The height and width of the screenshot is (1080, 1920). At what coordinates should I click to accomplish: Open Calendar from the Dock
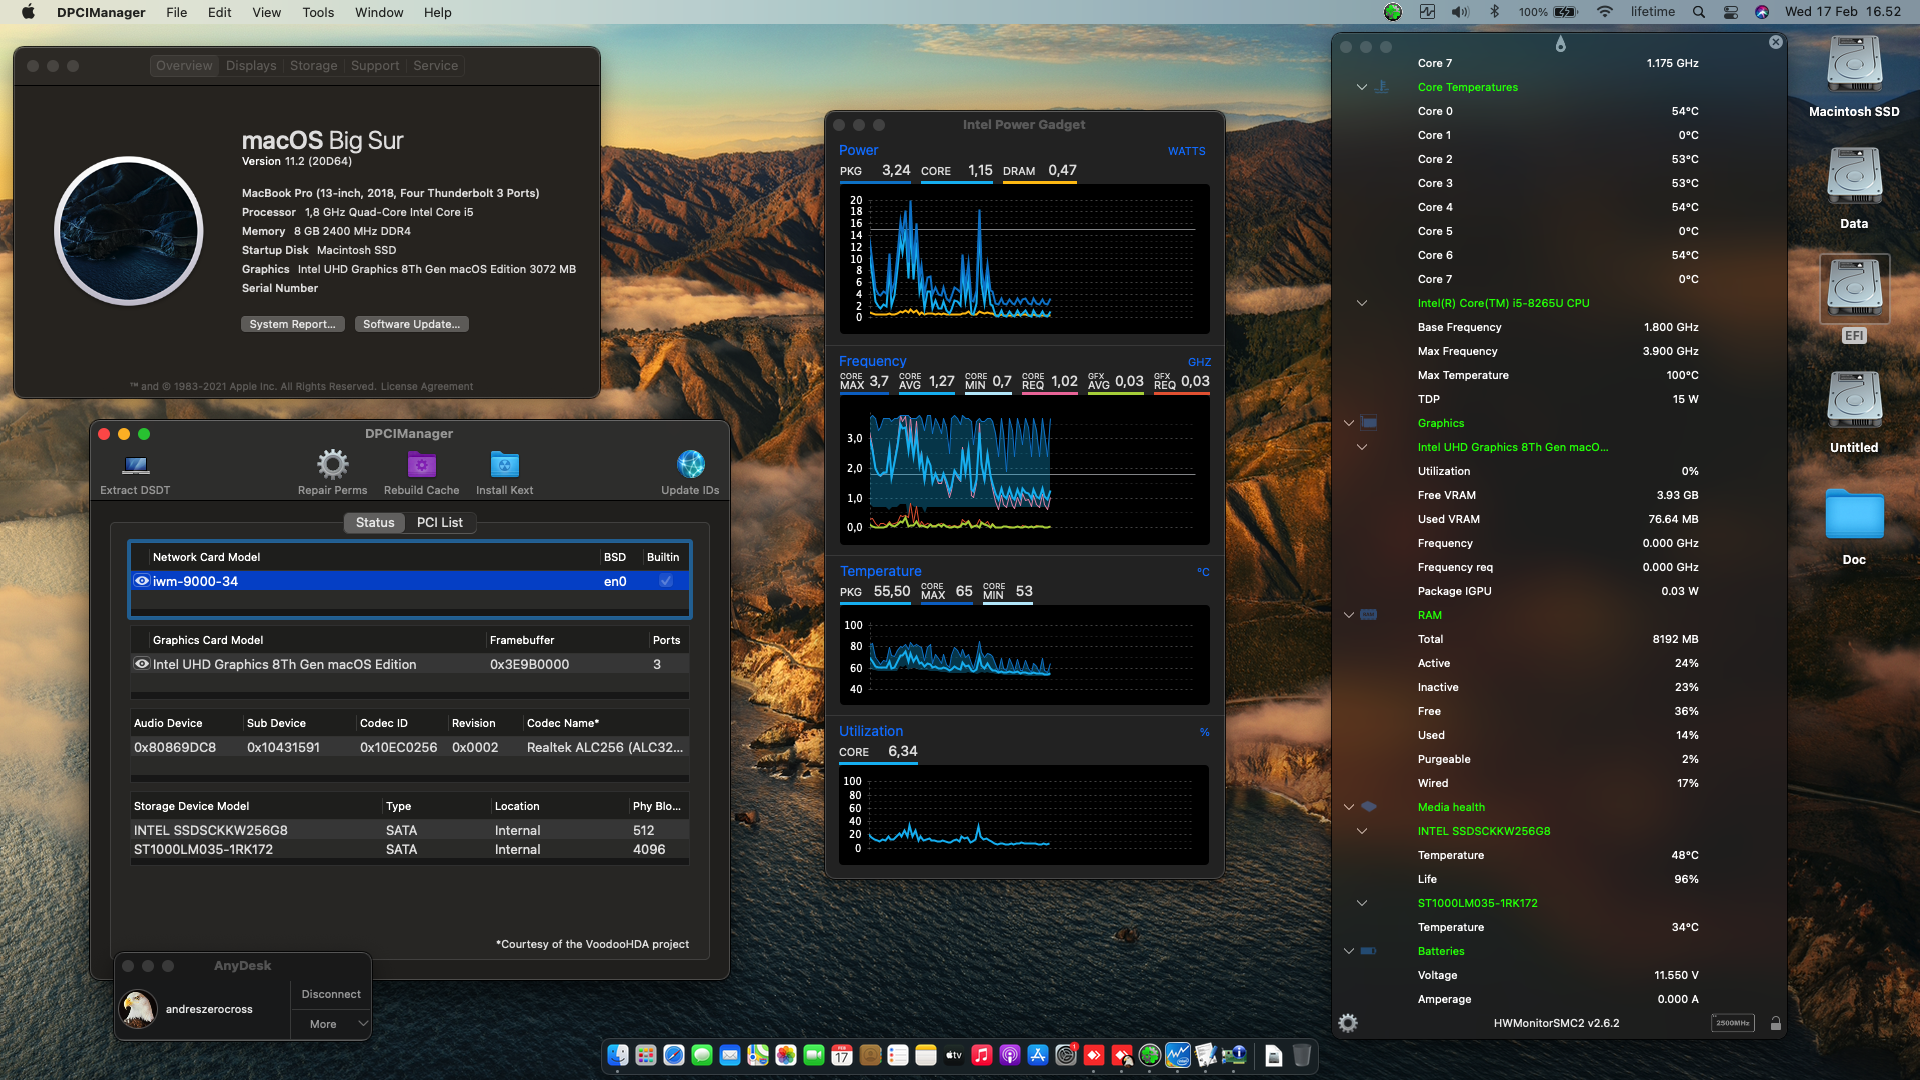tap(842, 1055)
